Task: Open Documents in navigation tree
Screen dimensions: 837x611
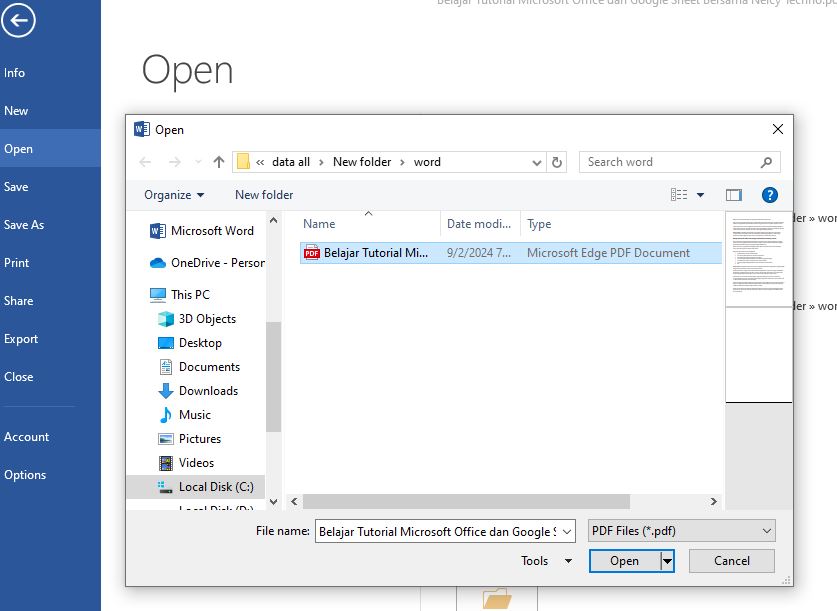Action: (199, 367)
